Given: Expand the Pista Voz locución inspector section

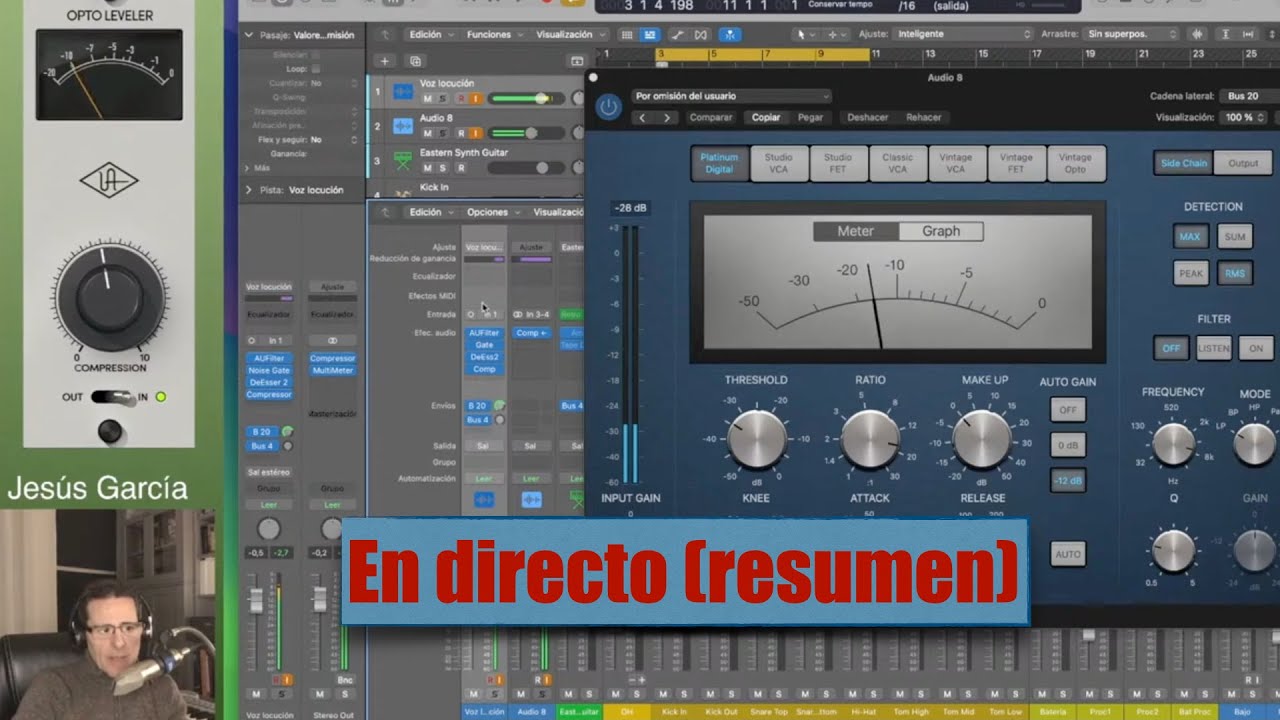Looking at the screenshot, I should [249, 189].
